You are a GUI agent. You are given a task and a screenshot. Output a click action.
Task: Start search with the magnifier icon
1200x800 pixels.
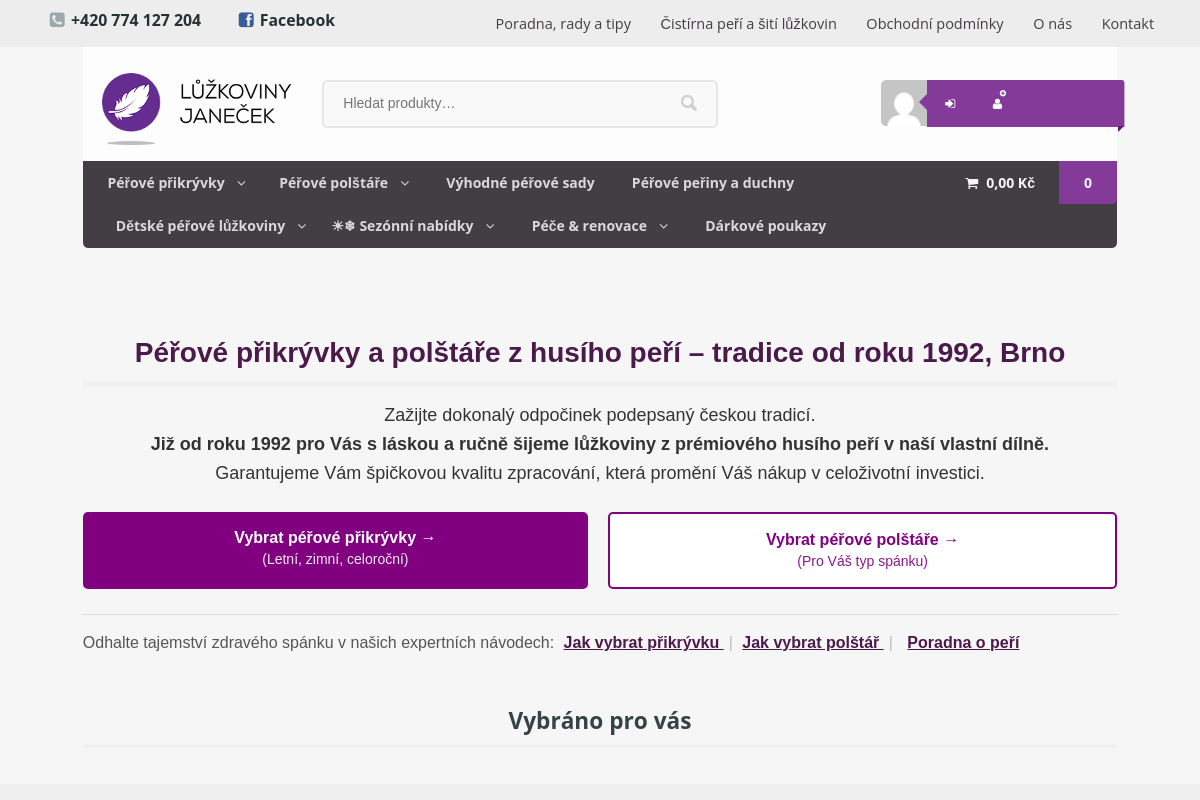(x=689, y=103)
